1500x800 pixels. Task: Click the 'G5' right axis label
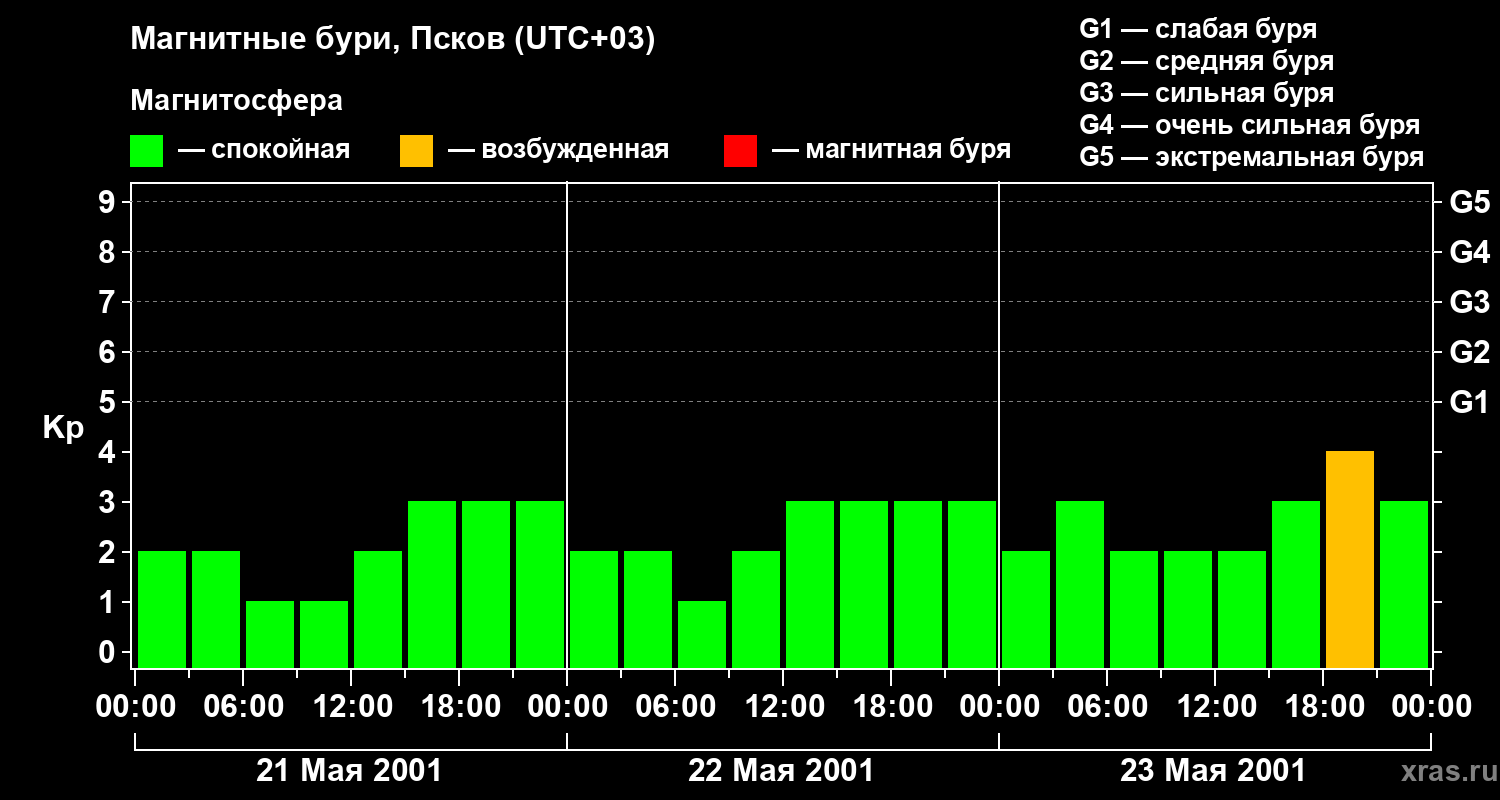[x=1469, y=202]
